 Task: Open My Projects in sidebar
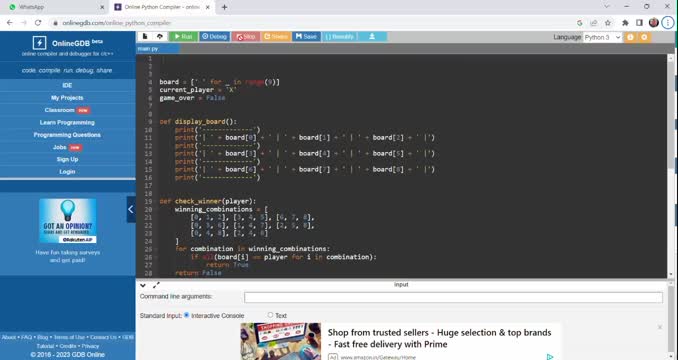[67, 98]
